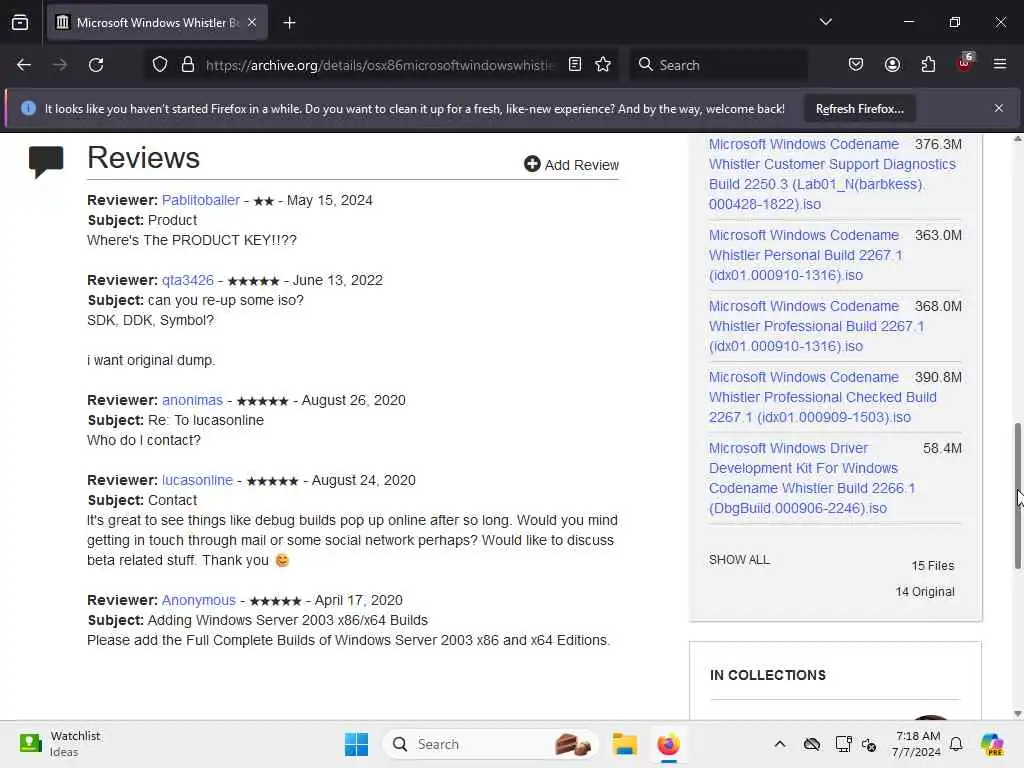Open Windows Start menu
Screen dimensions: 1024x768
[x=356, y=744]
